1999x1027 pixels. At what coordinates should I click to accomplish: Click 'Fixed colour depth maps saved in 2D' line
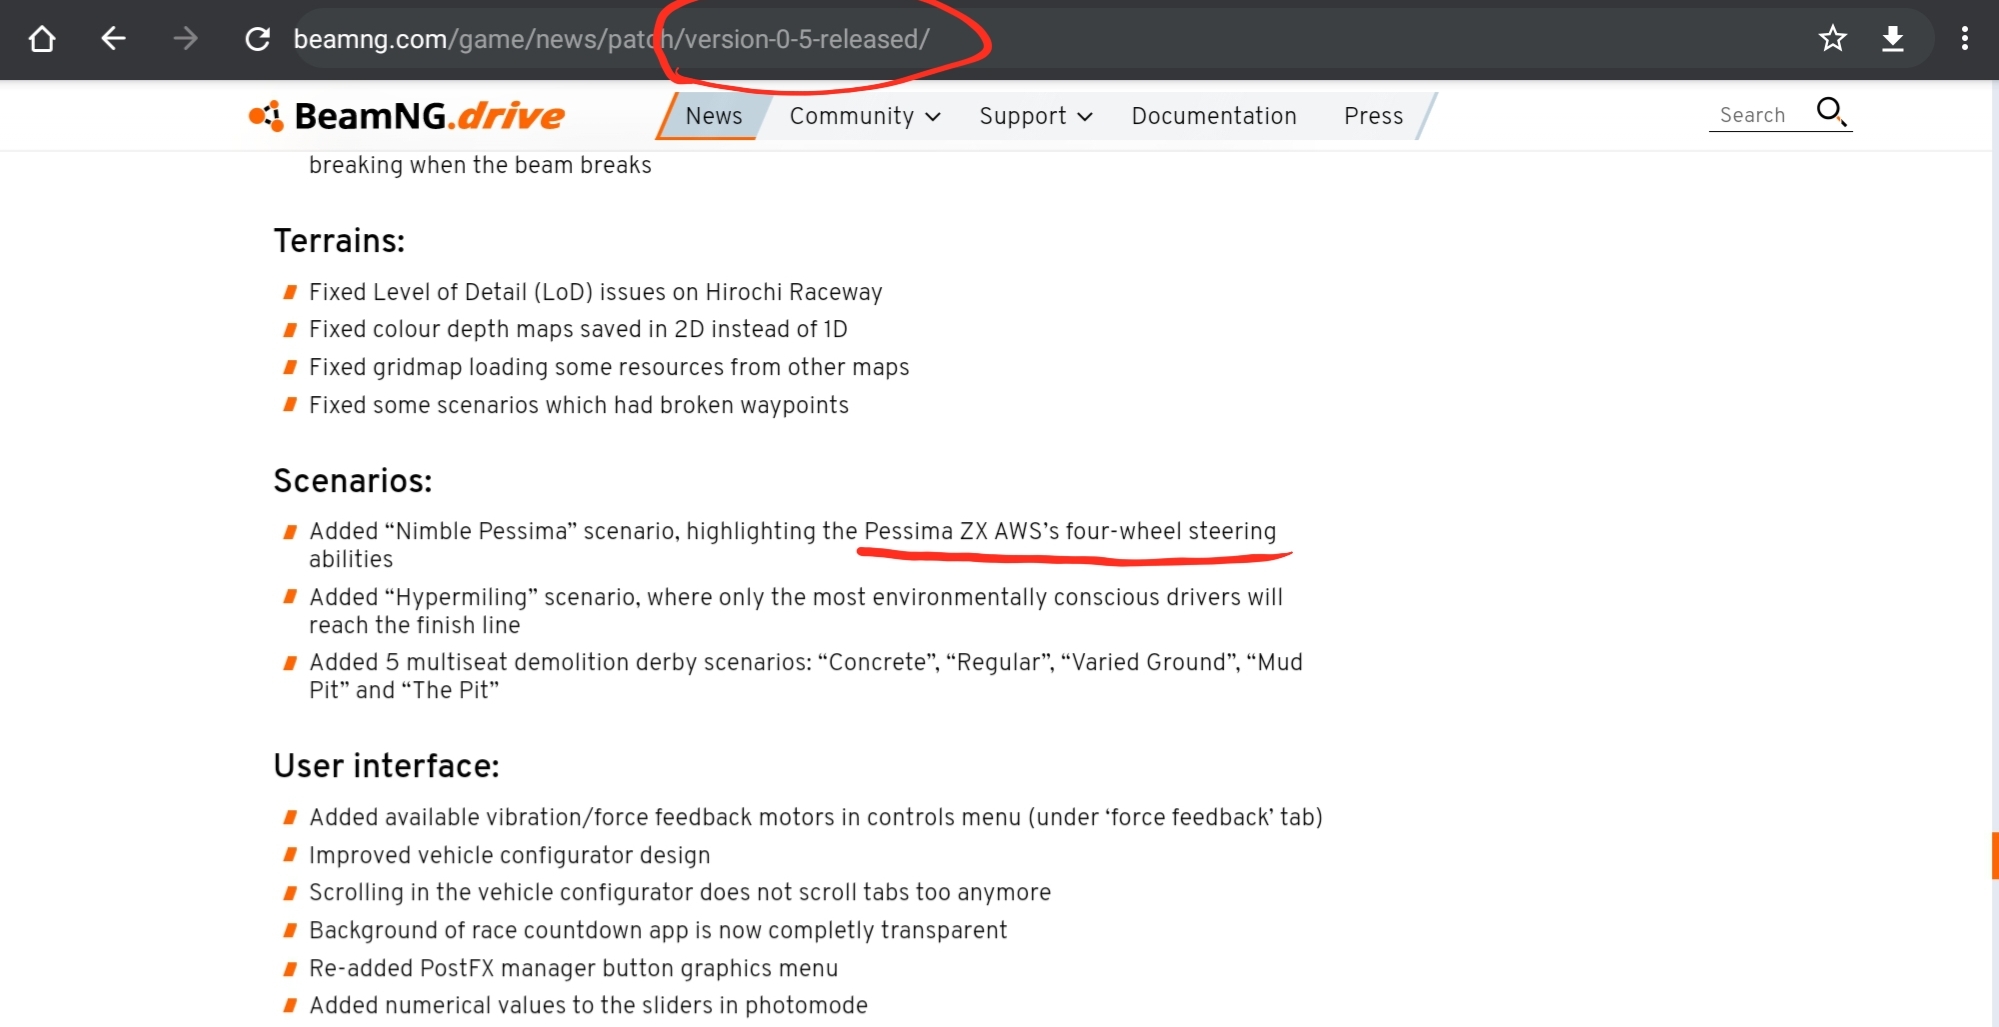(x=578, y=329)
